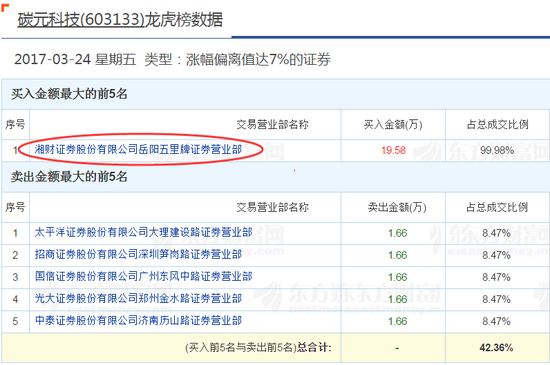Image resolution: width=550 pixels, height=365 pixels.
Task: Open 中泰证券济南历山路证券营业部 link
Action: coord(138,321)
